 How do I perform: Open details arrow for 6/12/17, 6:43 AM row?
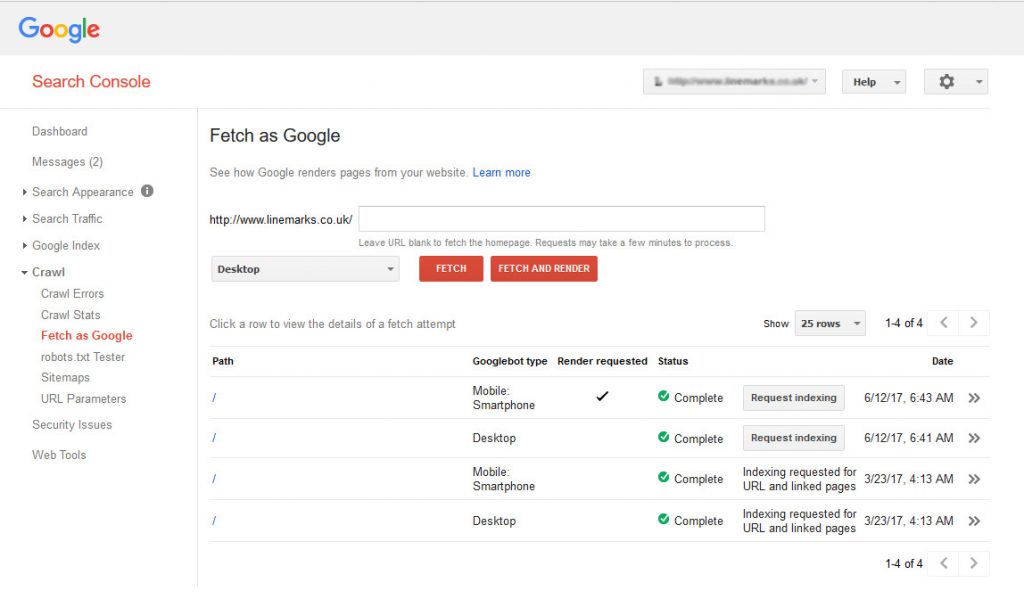click(x=974, y=398)
